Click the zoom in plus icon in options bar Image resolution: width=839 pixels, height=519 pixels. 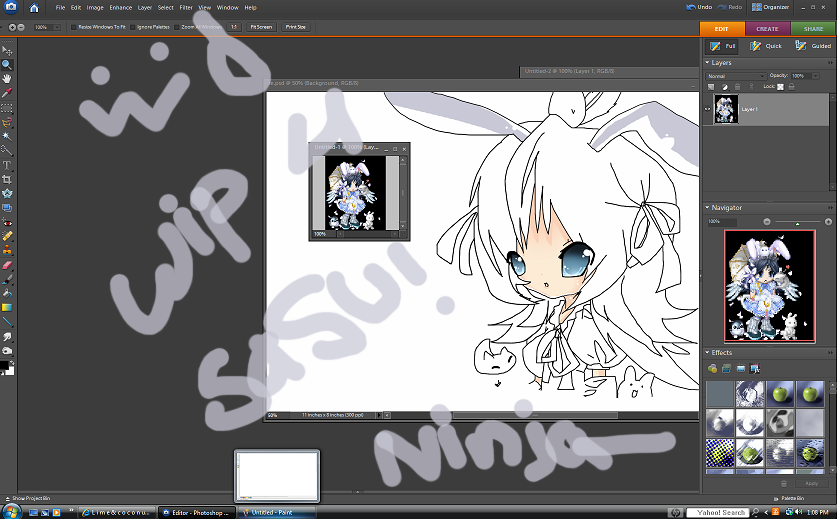click(12, 27)
